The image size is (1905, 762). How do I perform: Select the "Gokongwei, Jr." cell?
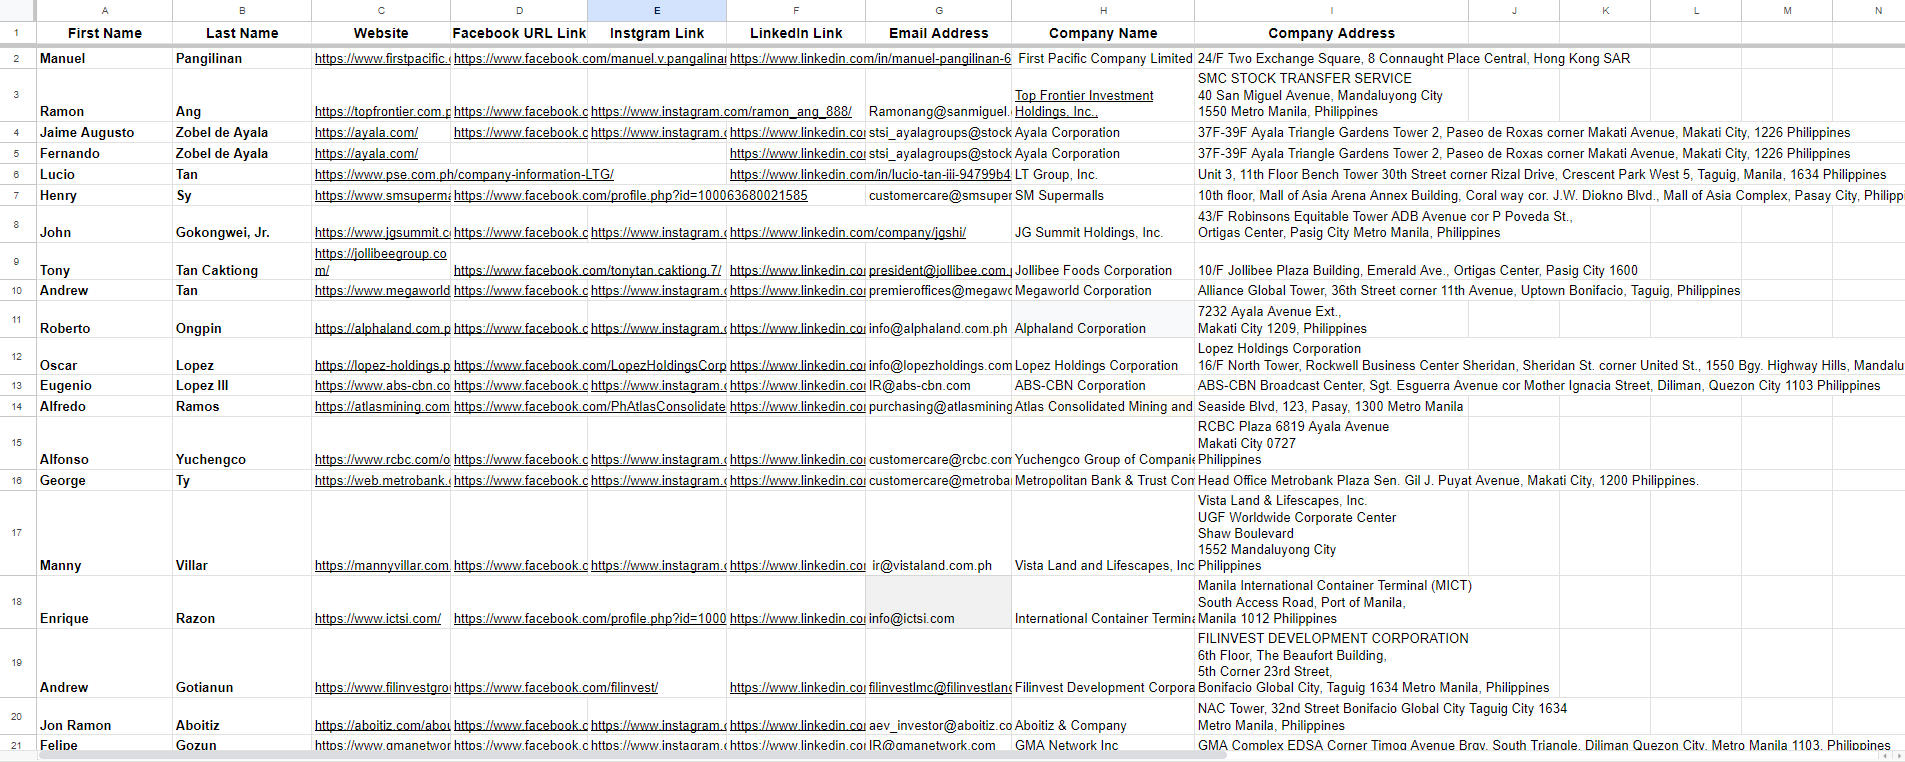(242, 225)
